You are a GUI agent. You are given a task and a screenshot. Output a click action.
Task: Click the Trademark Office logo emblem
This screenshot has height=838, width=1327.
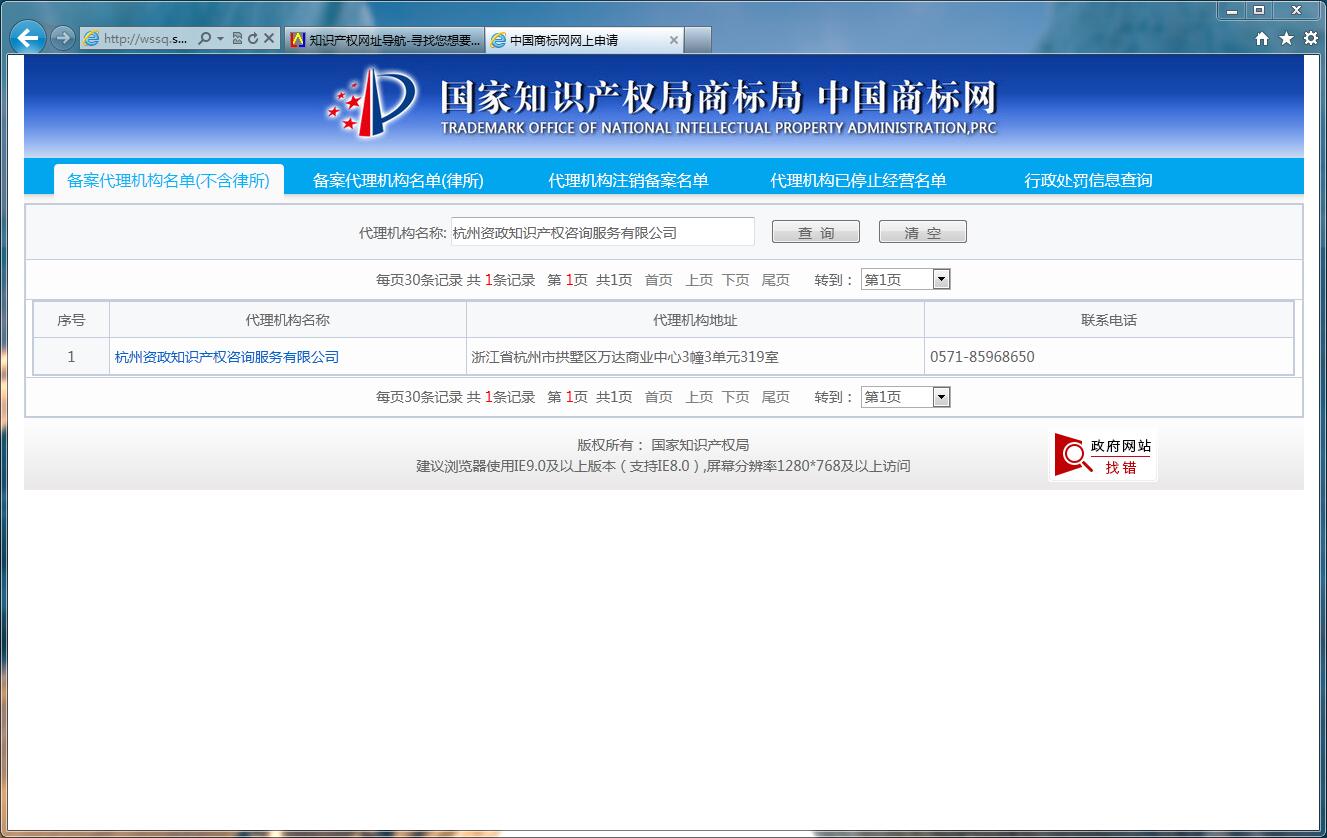(x=372, y=102)
